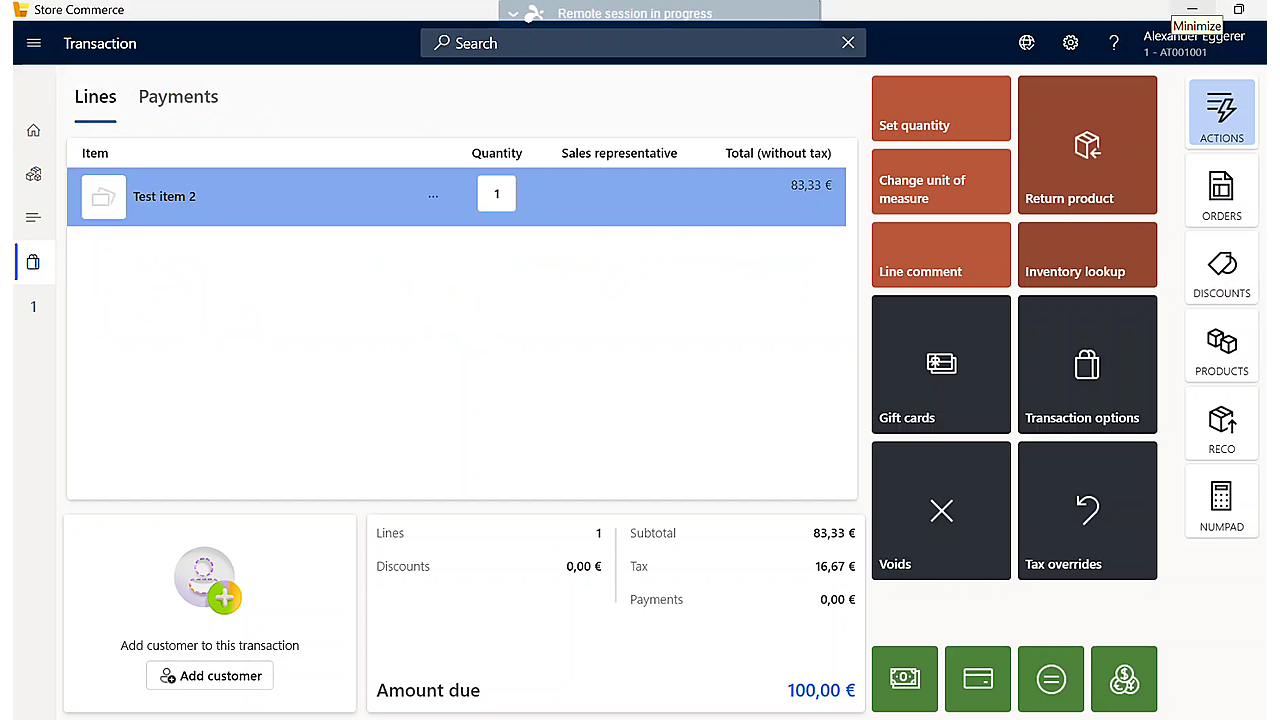Image resolution: width=1280 pixels, height=720 pixels.
Task: Open the list lines icon in sidebar
Action: coord(33,218)
